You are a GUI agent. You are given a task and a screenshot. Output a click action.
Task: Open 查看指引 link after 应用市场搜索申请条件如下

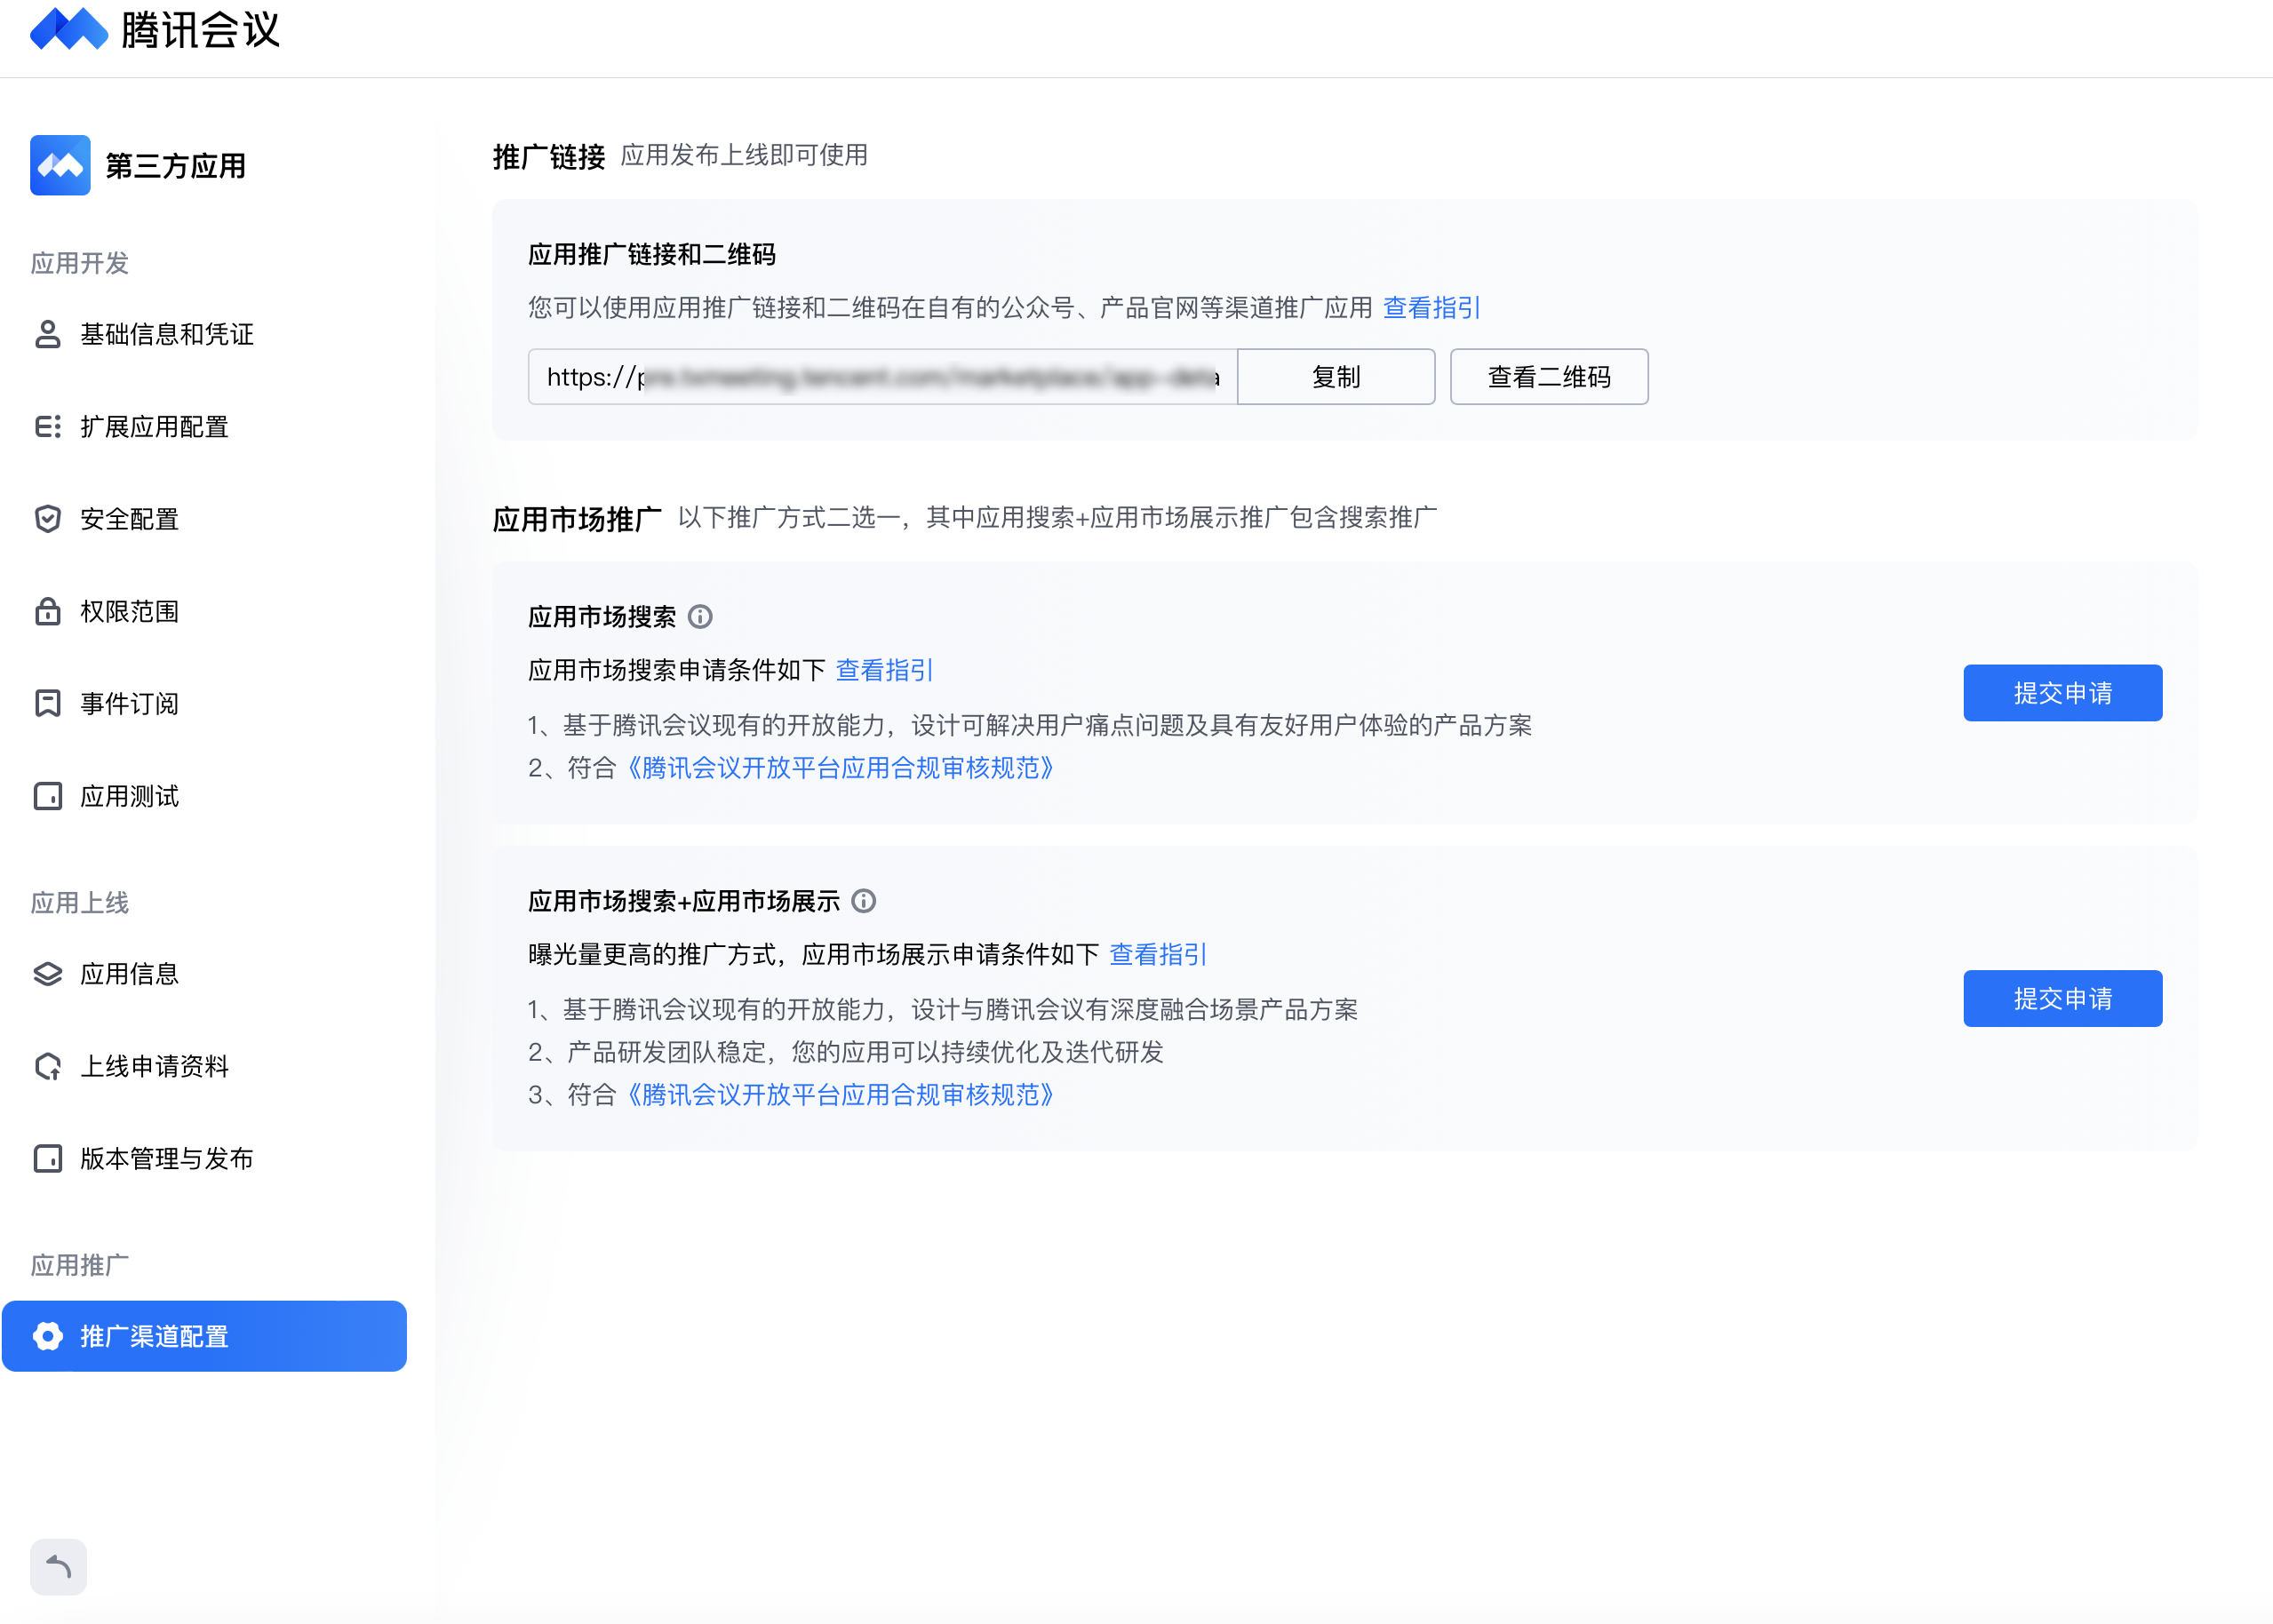coord(884,670)
